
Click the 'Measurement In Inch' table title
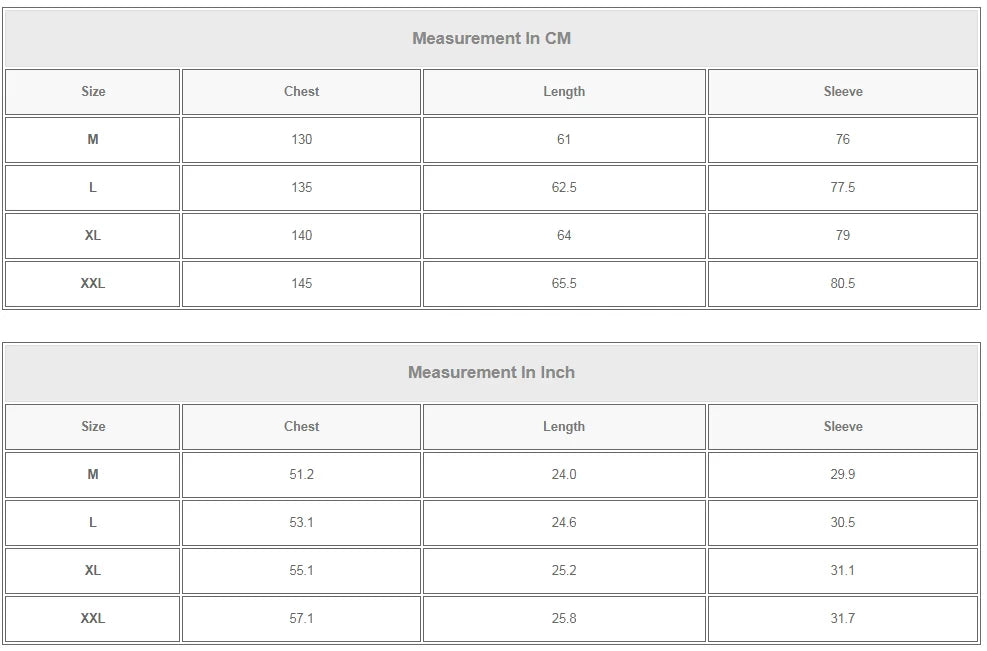click(x=491, y=372)
